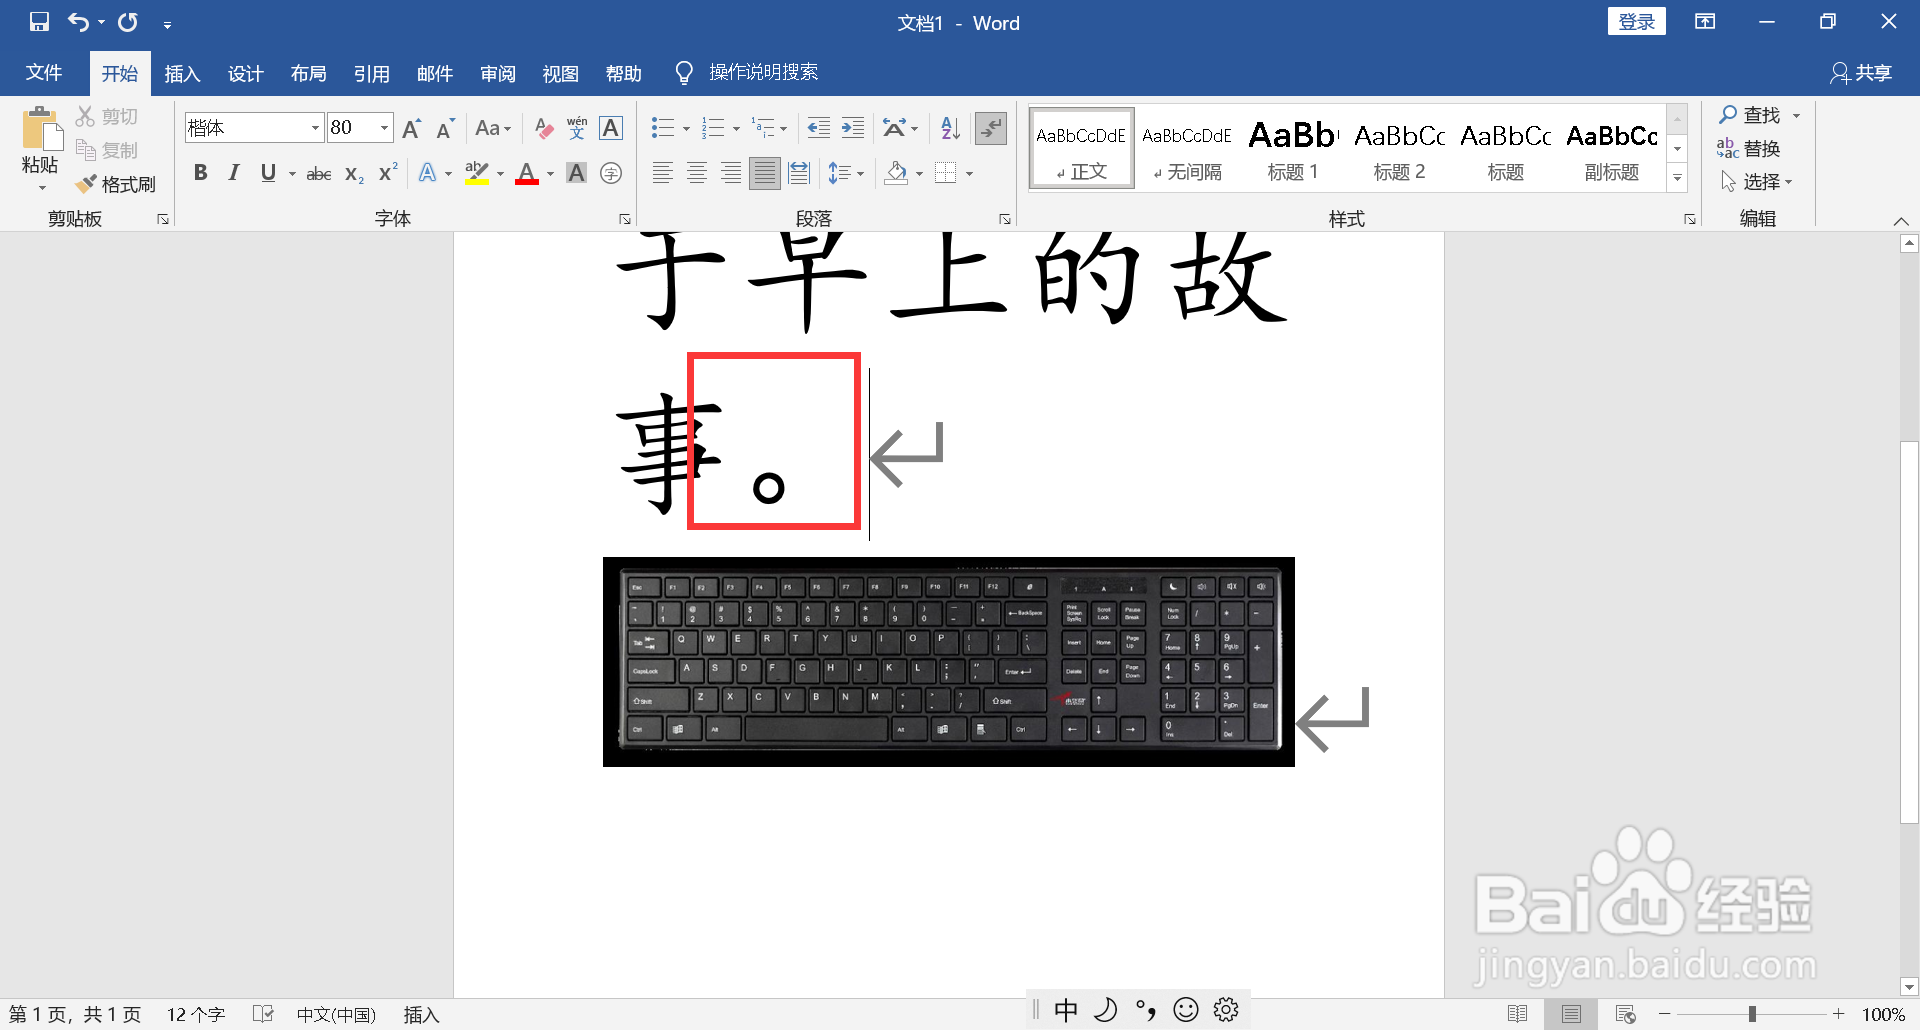1920x1030 pixels.
Task: Toggle italic formatting
Action: tap(233, 172)
